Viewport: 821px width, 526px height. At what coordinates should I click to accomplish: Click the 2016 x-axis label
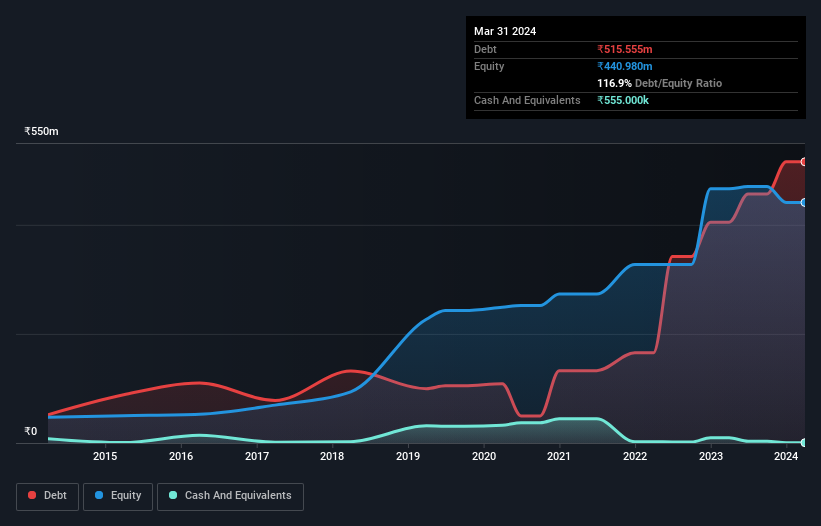(181, 456)
